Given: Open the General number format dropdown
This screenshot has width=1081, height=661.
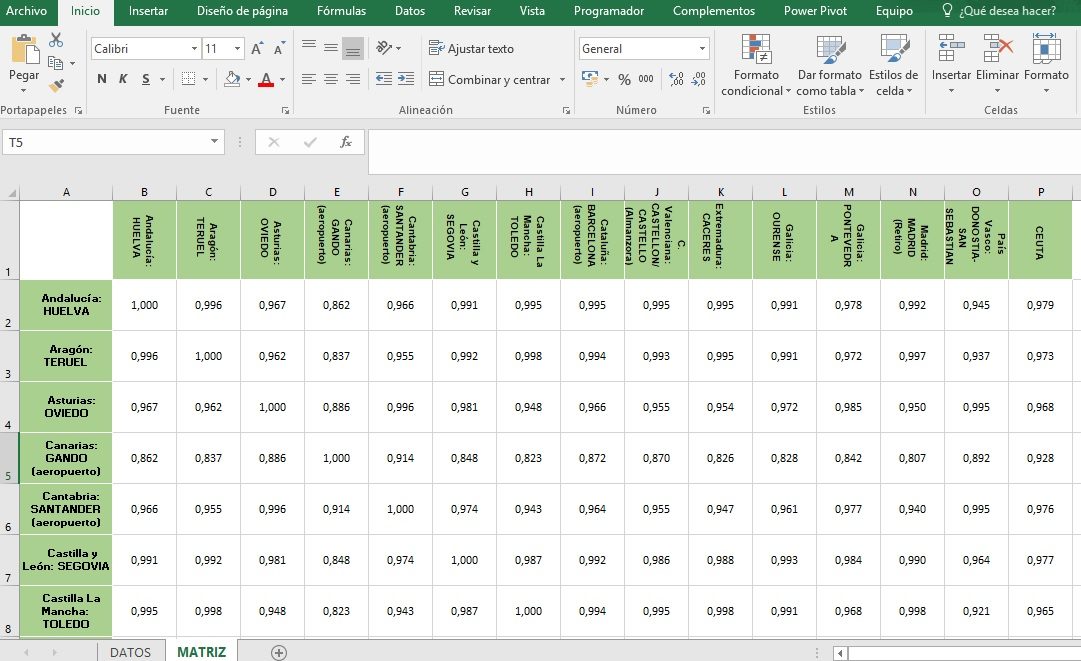Looking at the screenshot, I should 703,48.
